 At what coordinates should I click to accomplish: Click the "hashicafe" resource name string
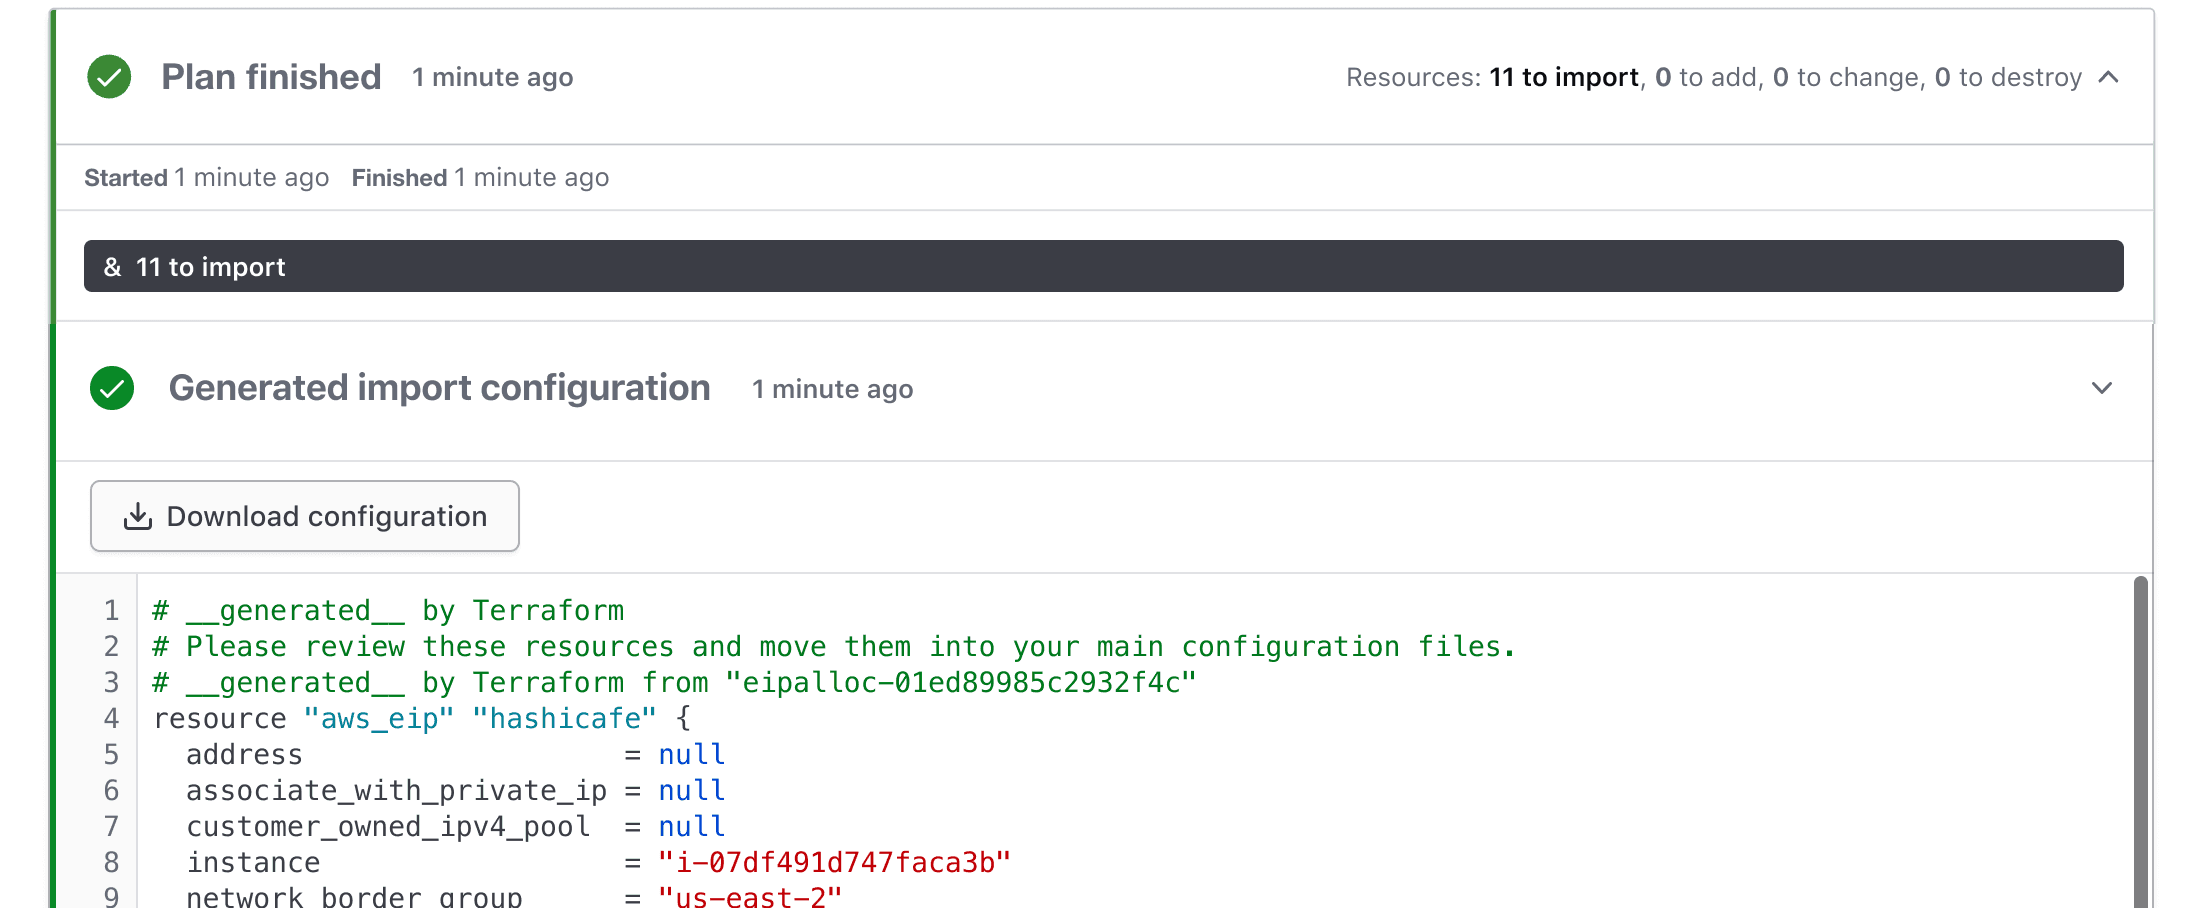(x=564, y=718)
